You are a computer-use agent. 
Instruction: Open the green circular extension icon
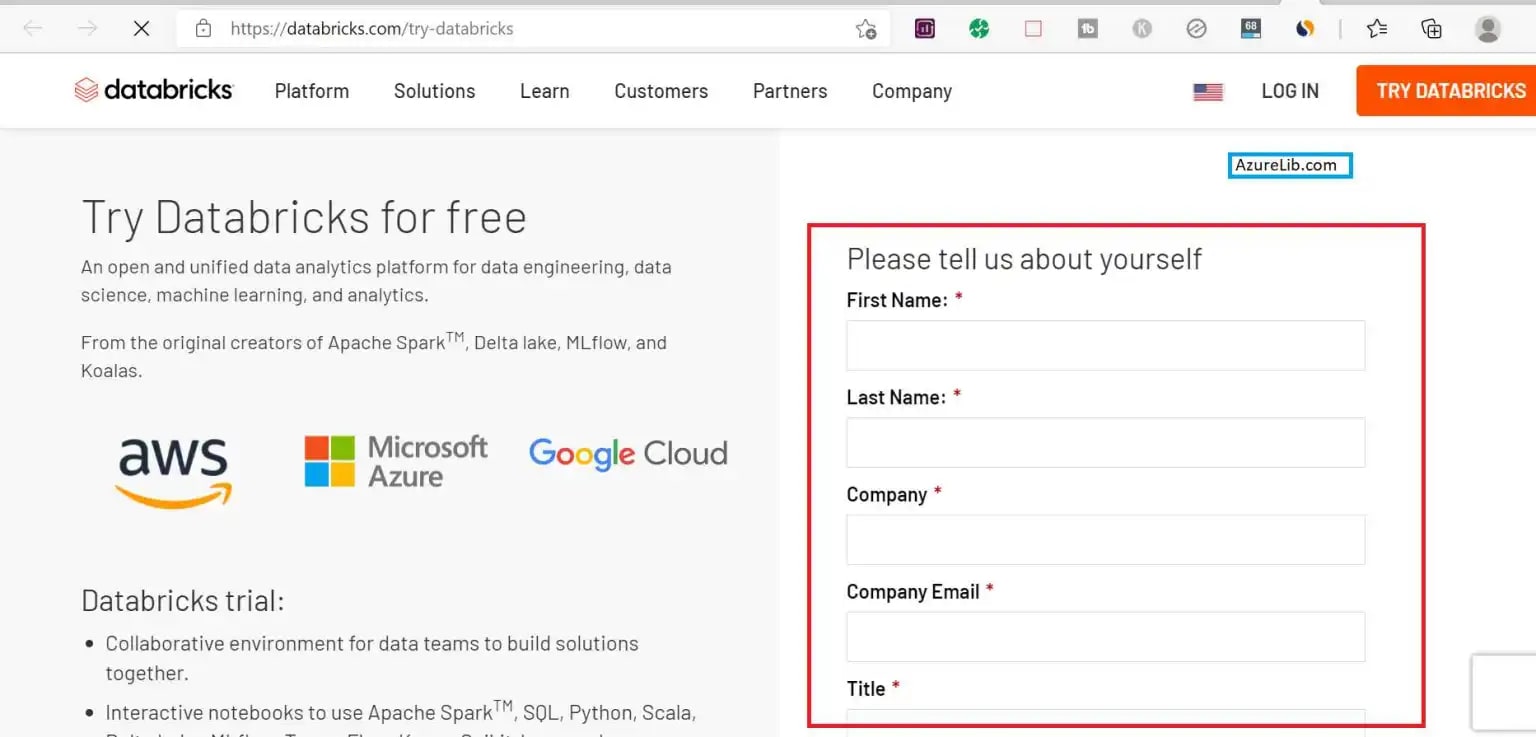(979, 29)
